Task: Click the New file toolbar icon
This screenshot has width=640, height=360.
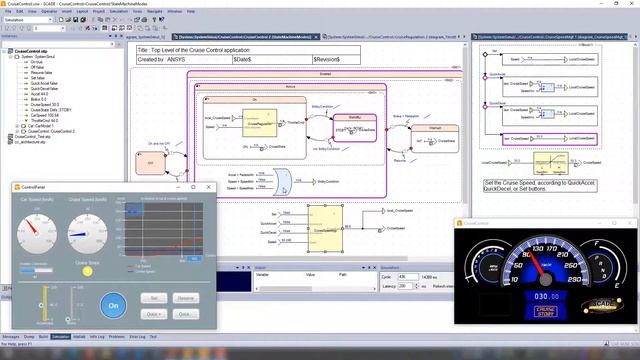Action: [x=61, y=20]
